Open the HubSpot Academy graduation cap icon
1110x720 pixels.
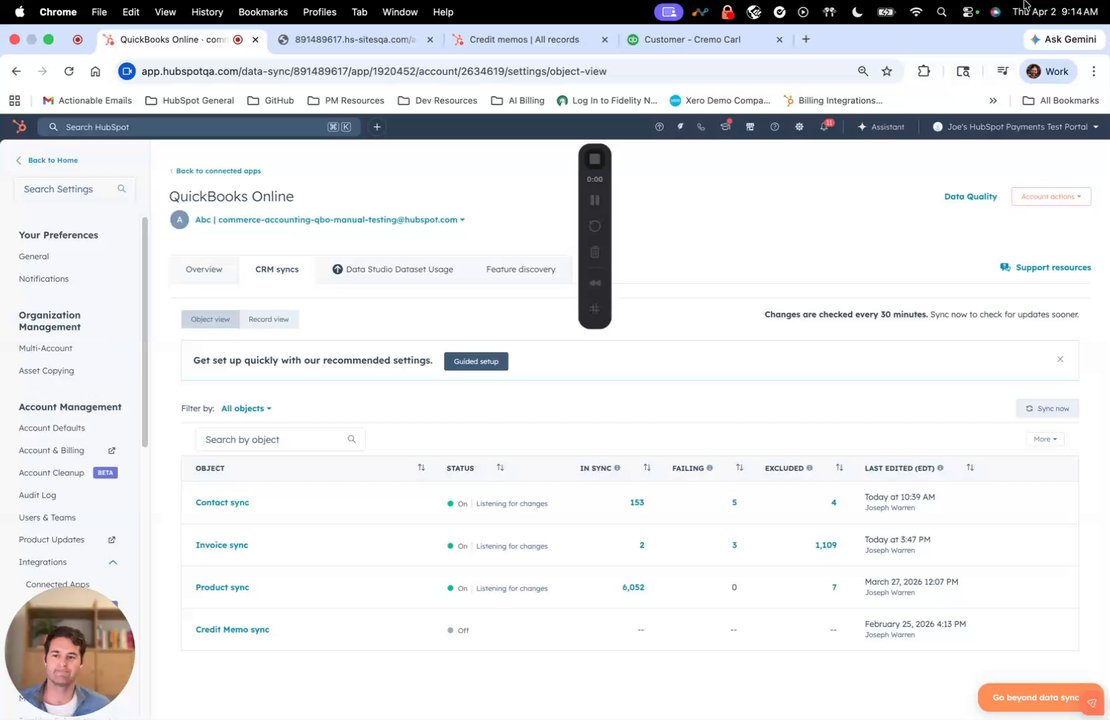click(726, 127)
